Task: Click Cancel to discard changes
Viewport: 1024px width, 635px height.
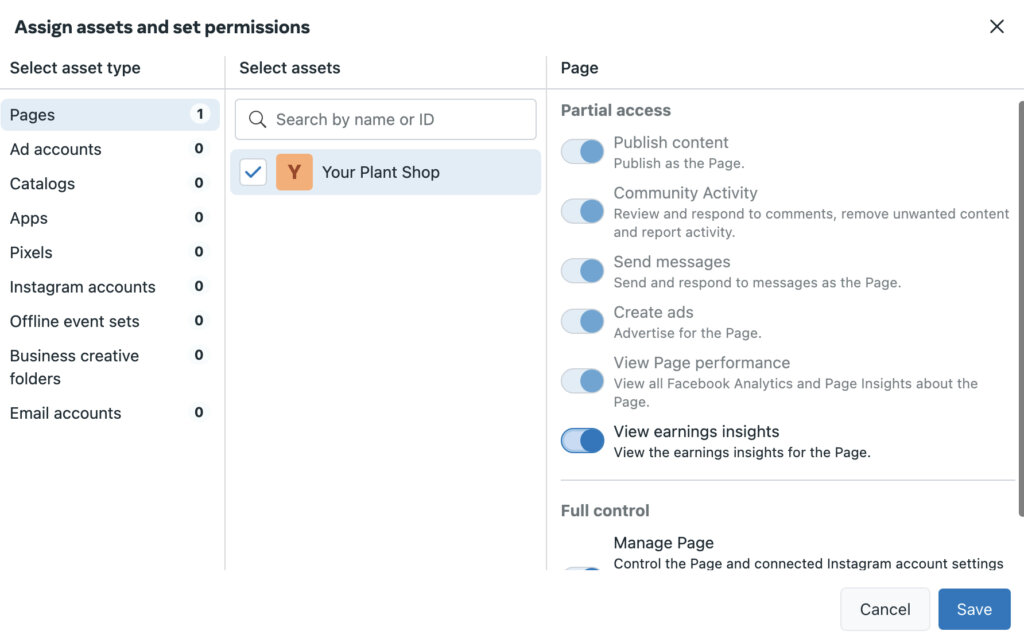Action: (x=884, y=608)
